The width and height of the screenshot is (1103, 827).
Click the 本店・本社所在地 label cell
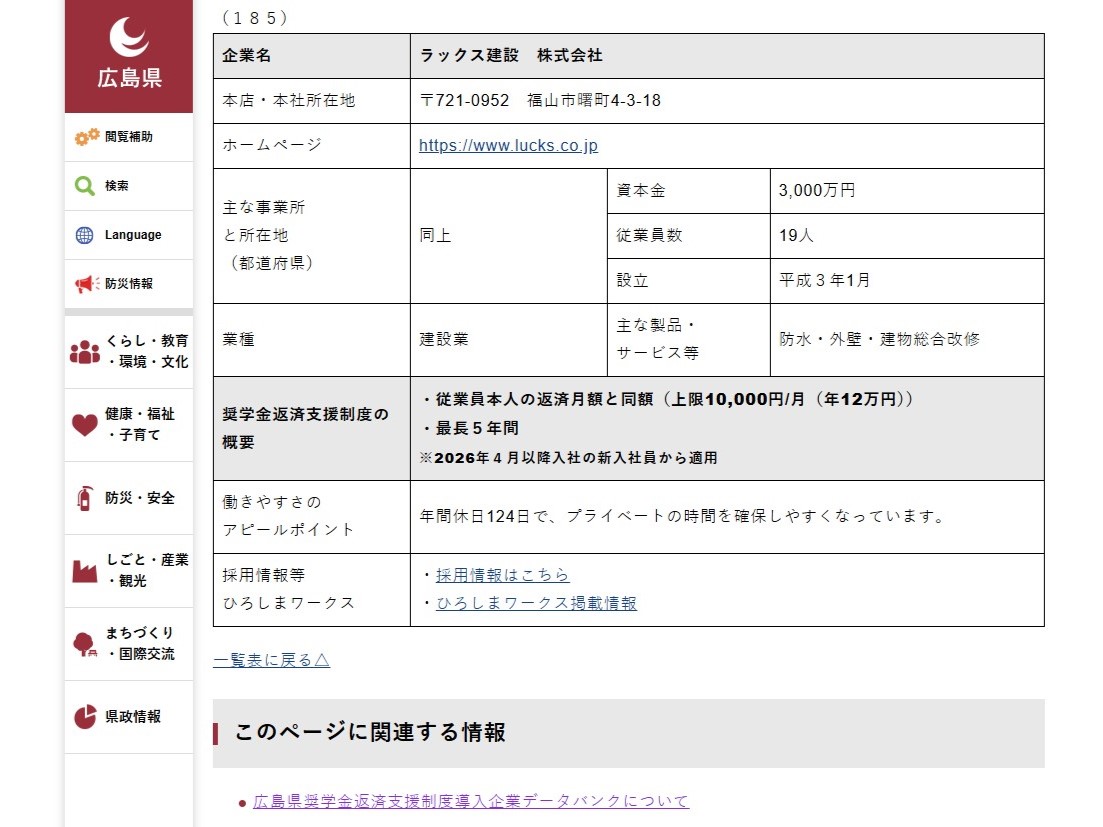(312, 101)
